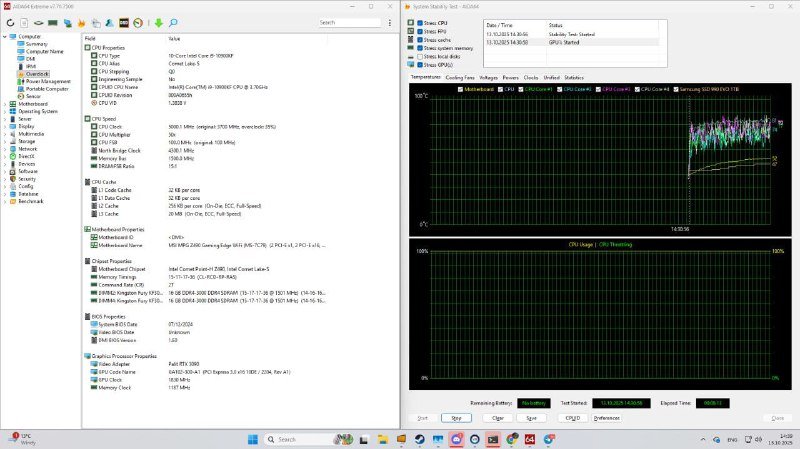This screenshot has width=800, height=449.
Task: Expand the Operating System tree node
Action: point(5,111)
